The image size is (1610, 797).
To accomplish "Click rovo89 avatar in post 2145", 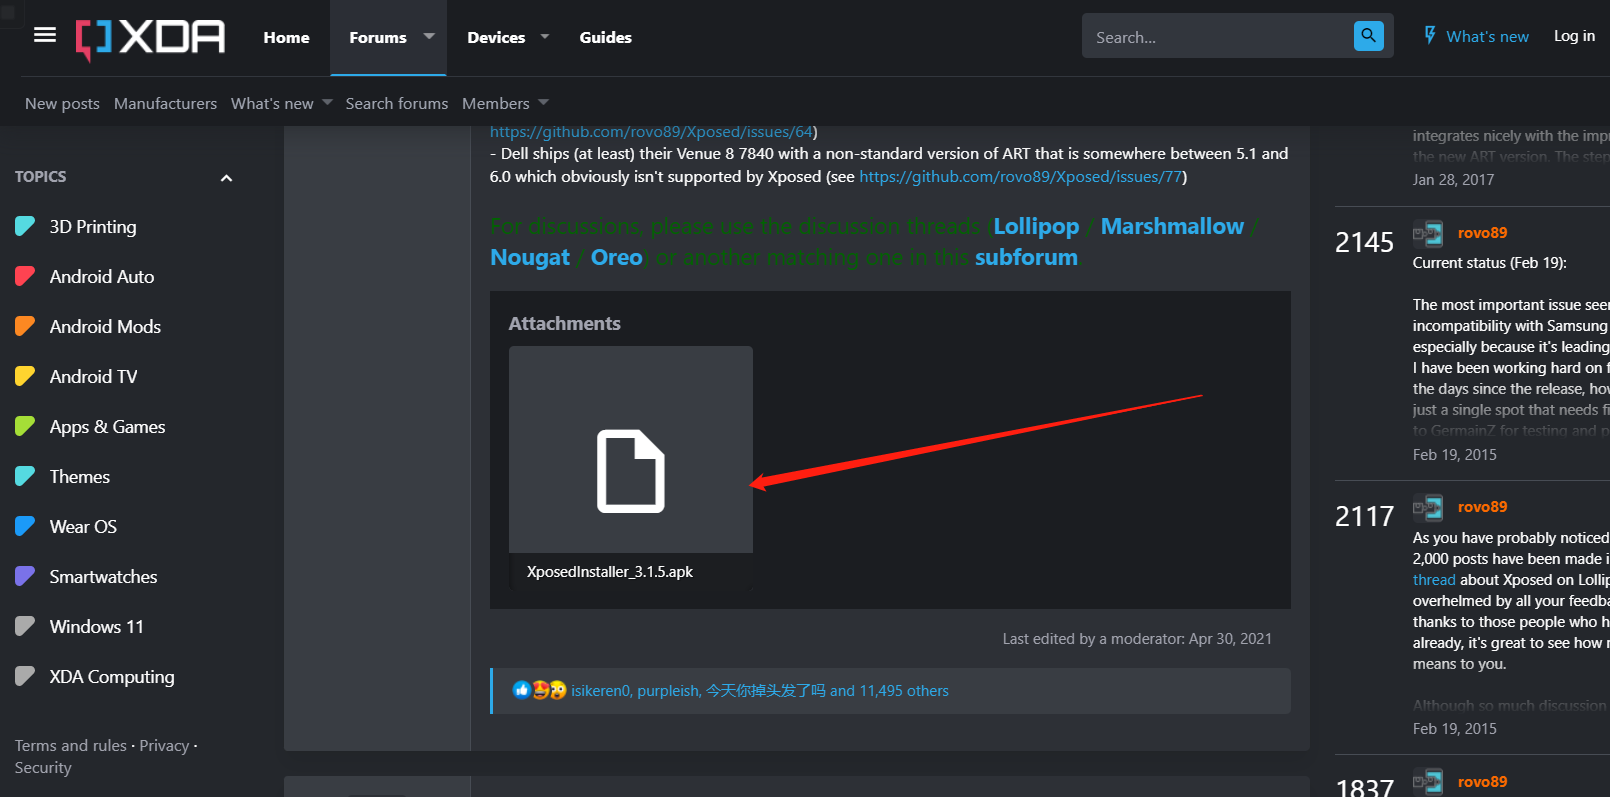I will point(1428,234).
